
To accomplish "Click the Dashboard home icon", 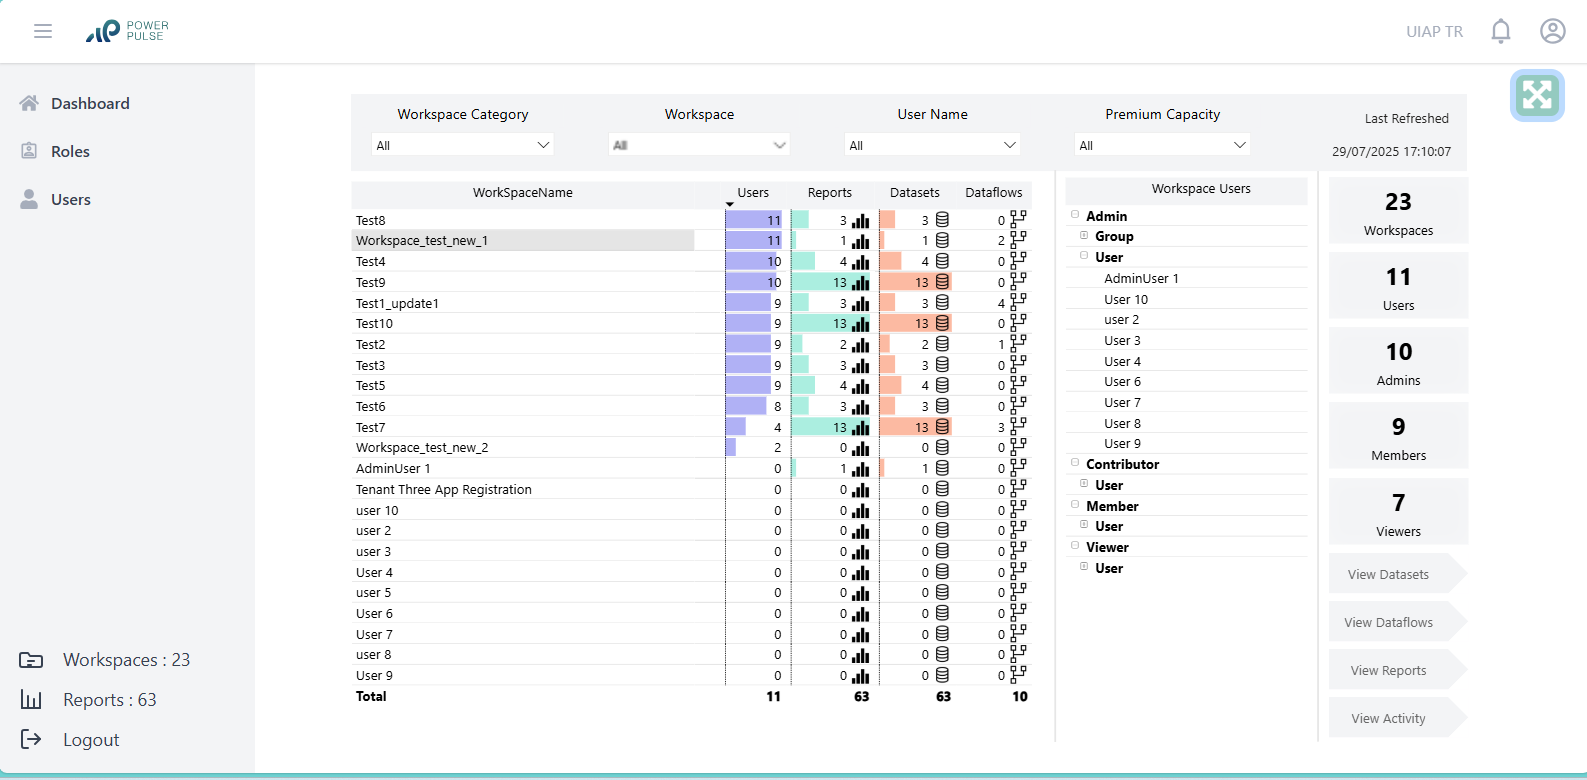I will (29, 103).
